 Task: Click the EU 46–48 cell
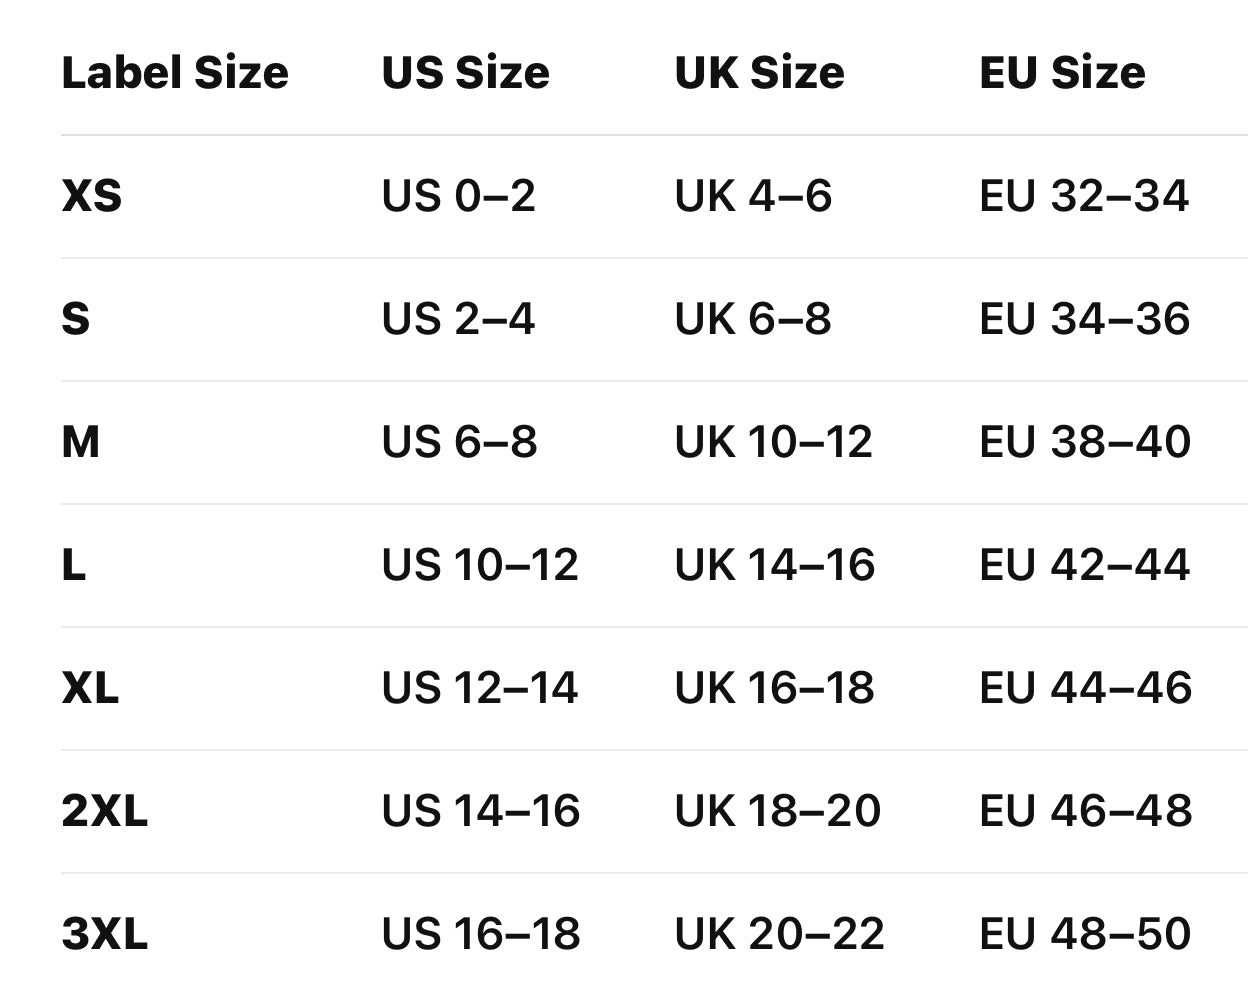coord(1085,811)
